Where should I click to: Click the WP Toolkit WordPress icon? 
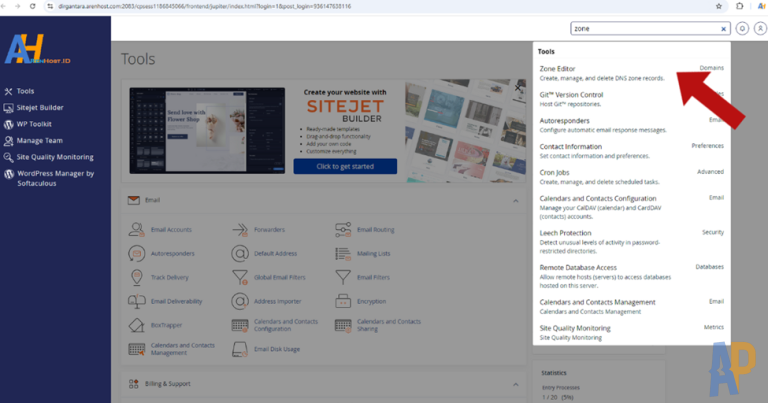(x=8, y=124)
